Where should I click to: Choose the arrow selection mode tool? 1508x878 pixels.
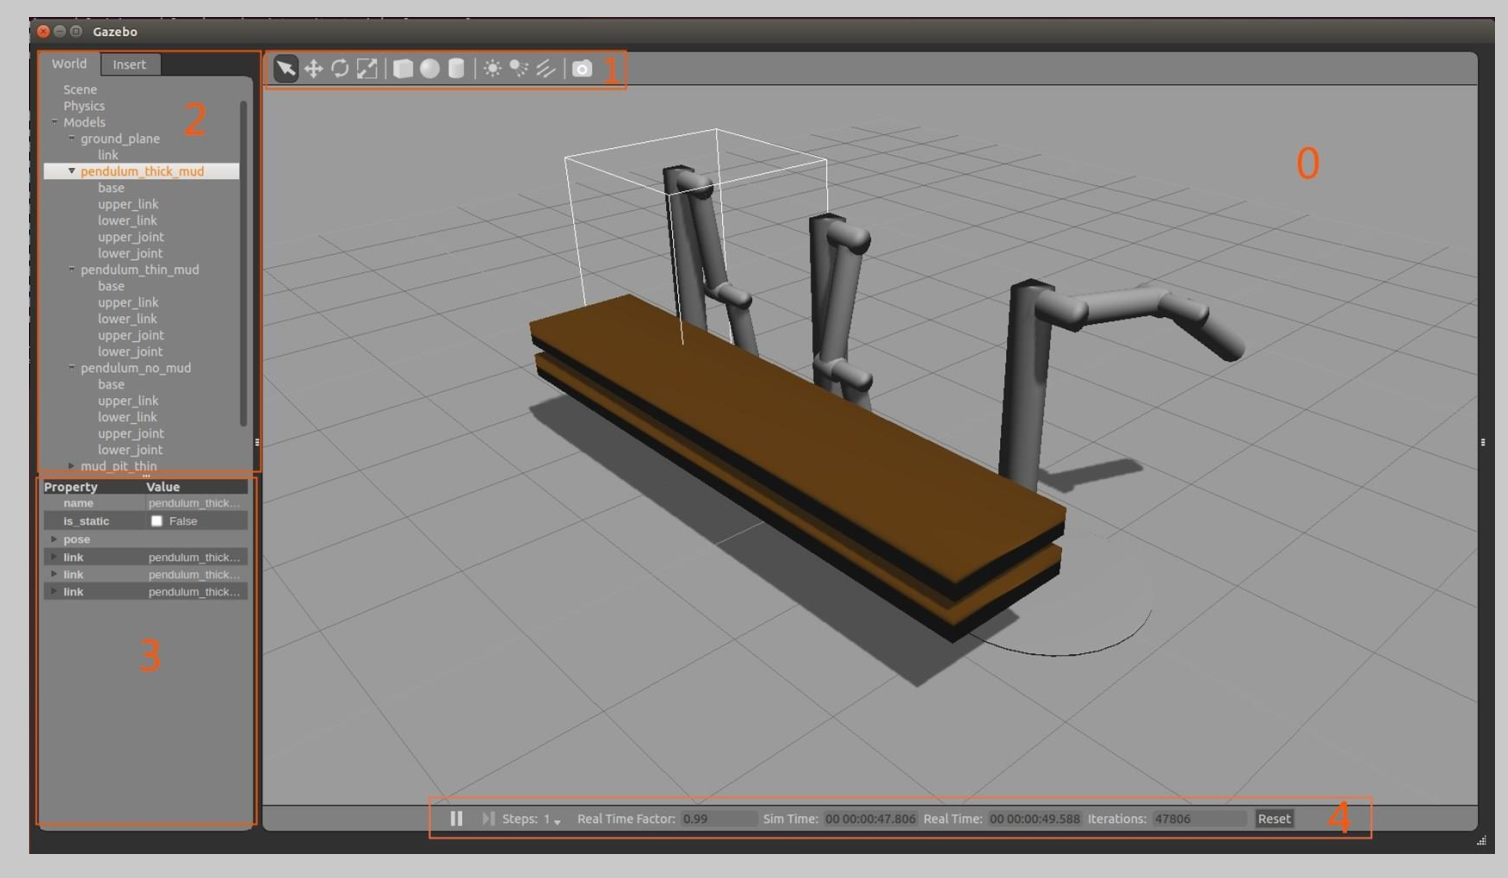coord(286,68)
